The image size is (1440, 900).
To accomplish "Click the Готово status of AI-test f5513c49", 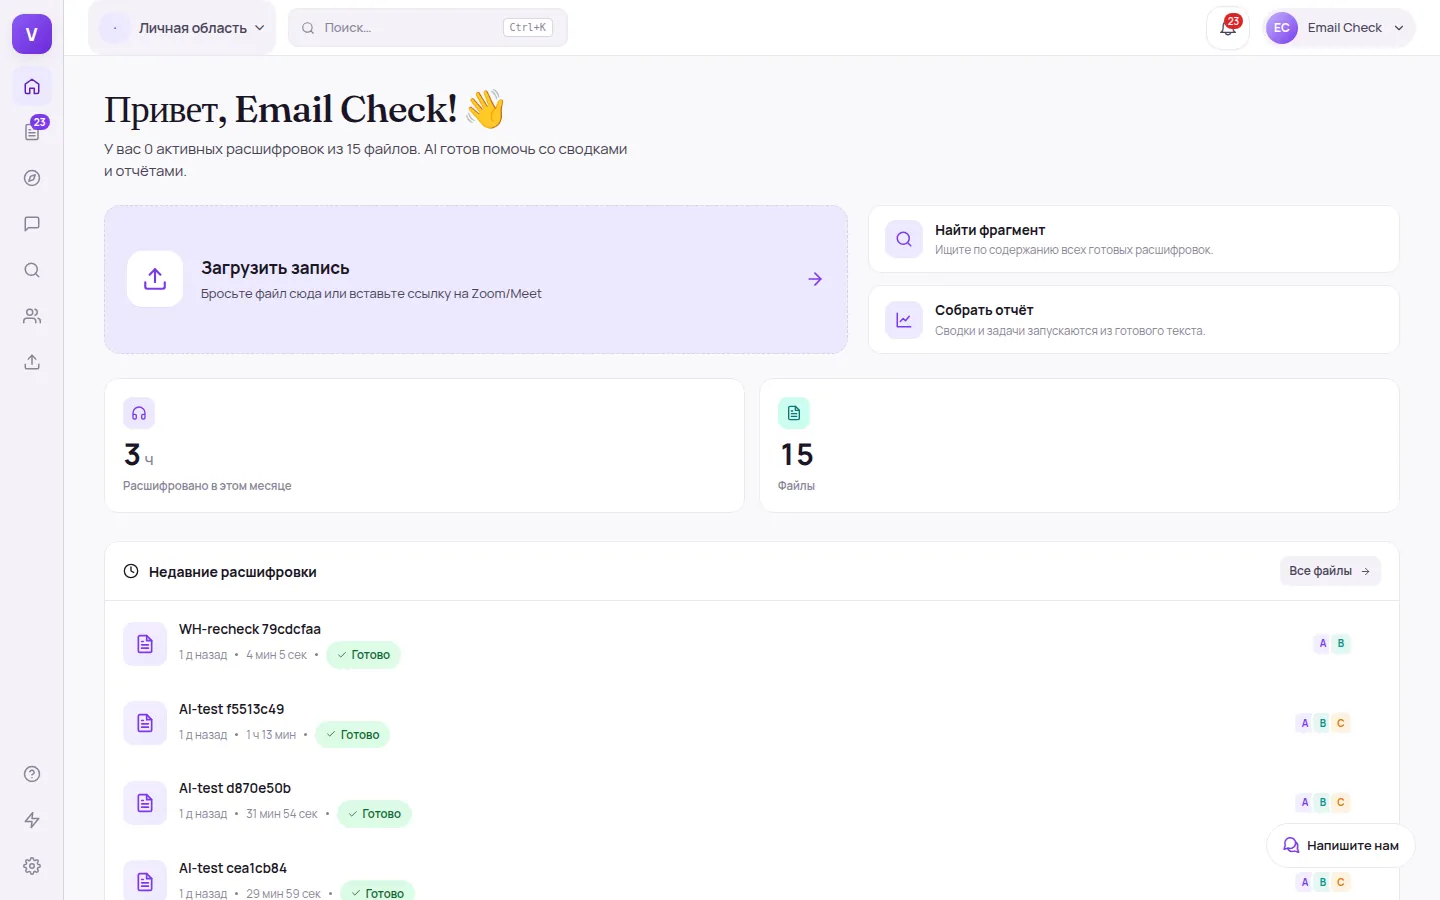I will tap(353, 735).
